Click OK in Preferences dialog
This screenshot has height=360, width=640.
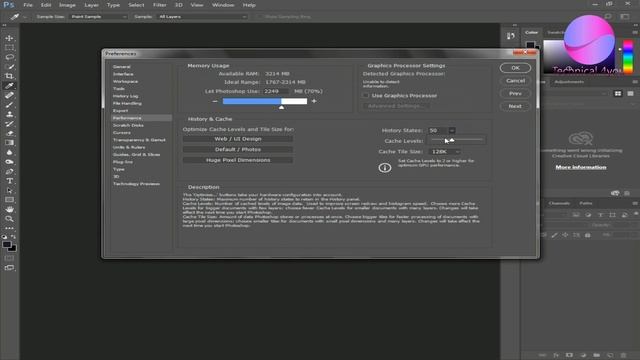(x=515, y=68)
